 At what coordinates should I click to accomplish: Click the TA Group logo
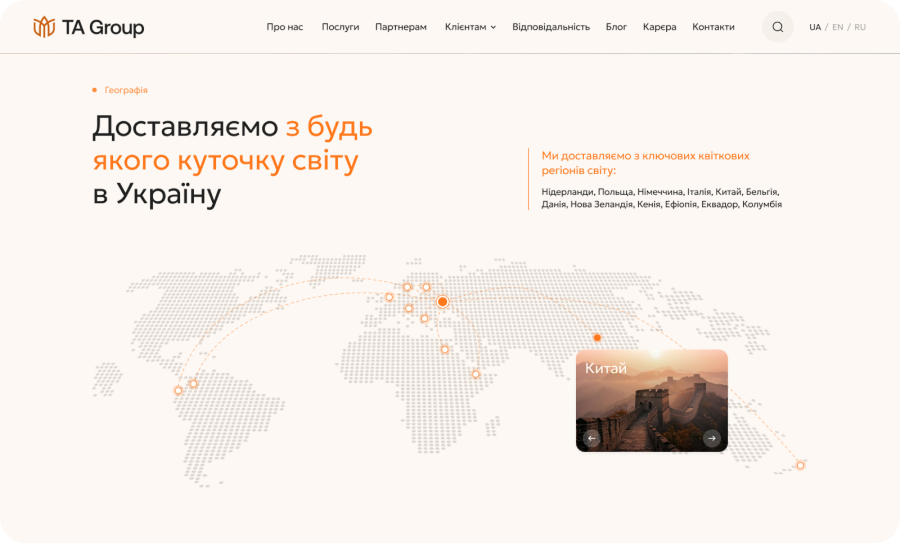88,27
